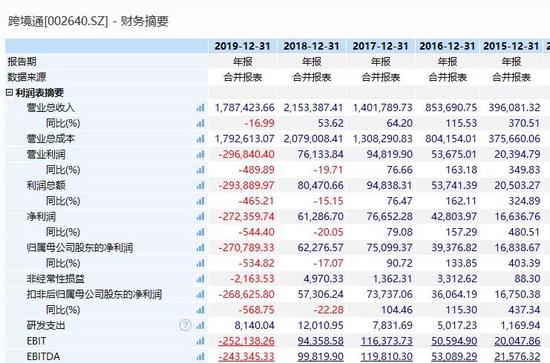Image resolution: width=550 pixels, height=363 pixels.
Task: Open chart icon for 营业总收入 row
Action: coord(200,108)
